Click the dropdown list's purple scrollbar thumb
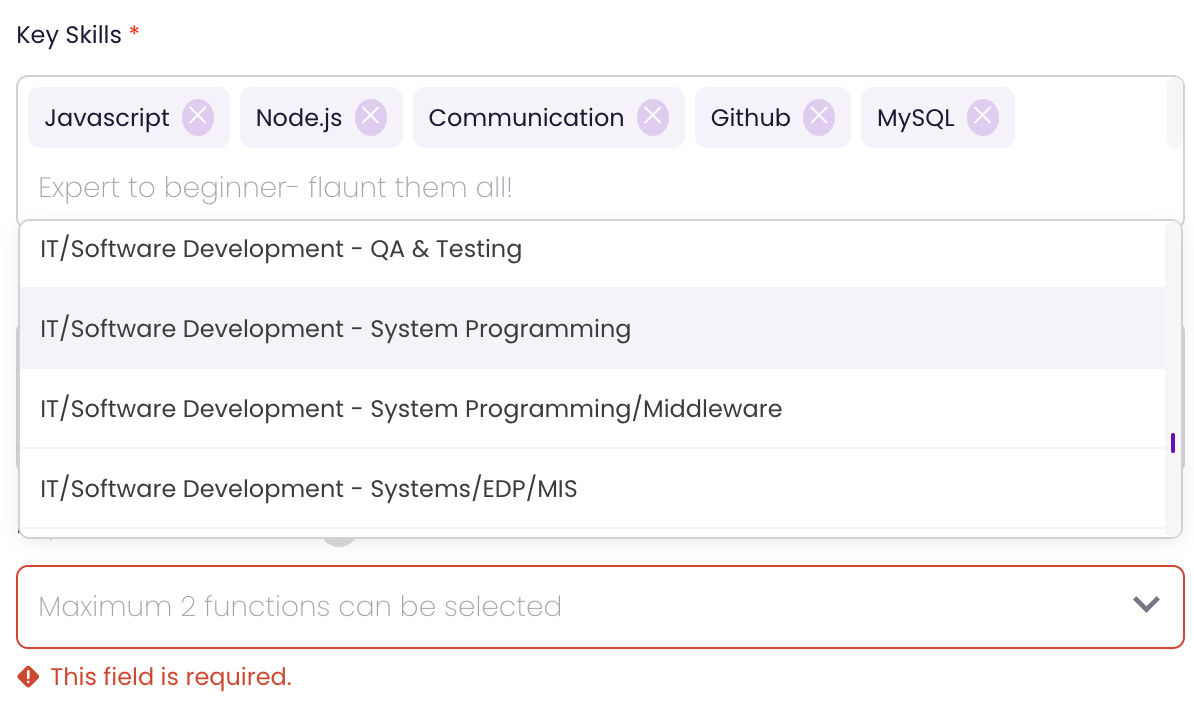Image resolution: width=1194 pixels, height=714 pixels. 1172,442
